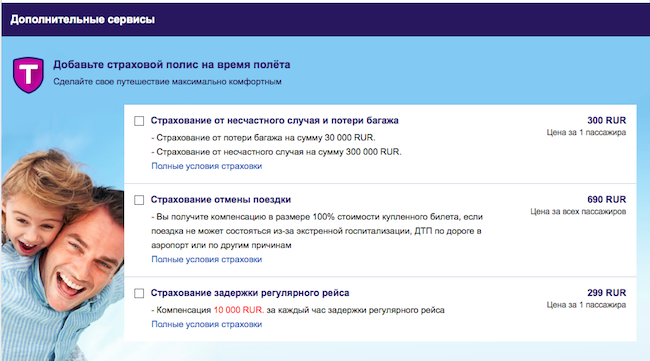Screen dimensions: 650x361
Task: Click 'Цена за 1 пассажира' under 300 RUR
Action: click(586, 133)
